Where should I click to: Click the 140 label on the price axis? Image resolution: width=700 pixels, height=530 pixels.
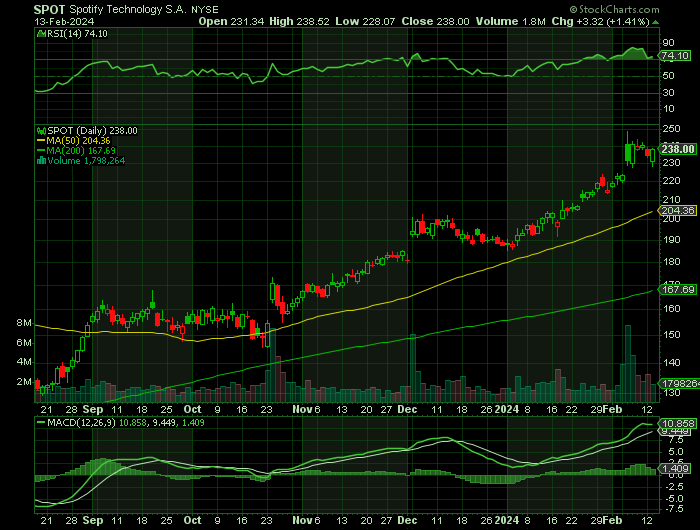(671, 363)
